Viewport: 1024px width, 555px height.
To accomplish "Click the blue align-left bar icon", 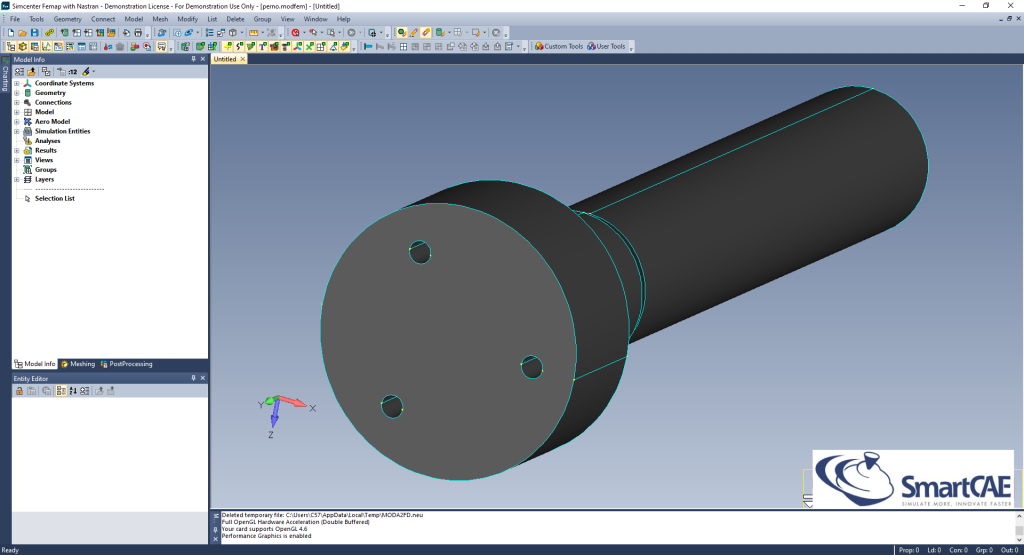I will (x=368, y=46).
